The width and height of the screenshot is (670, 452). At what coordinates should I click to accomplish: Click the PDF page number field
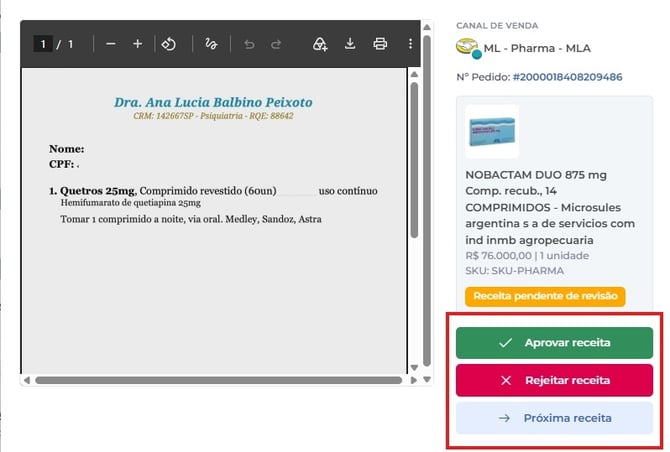tap(43, 44)
